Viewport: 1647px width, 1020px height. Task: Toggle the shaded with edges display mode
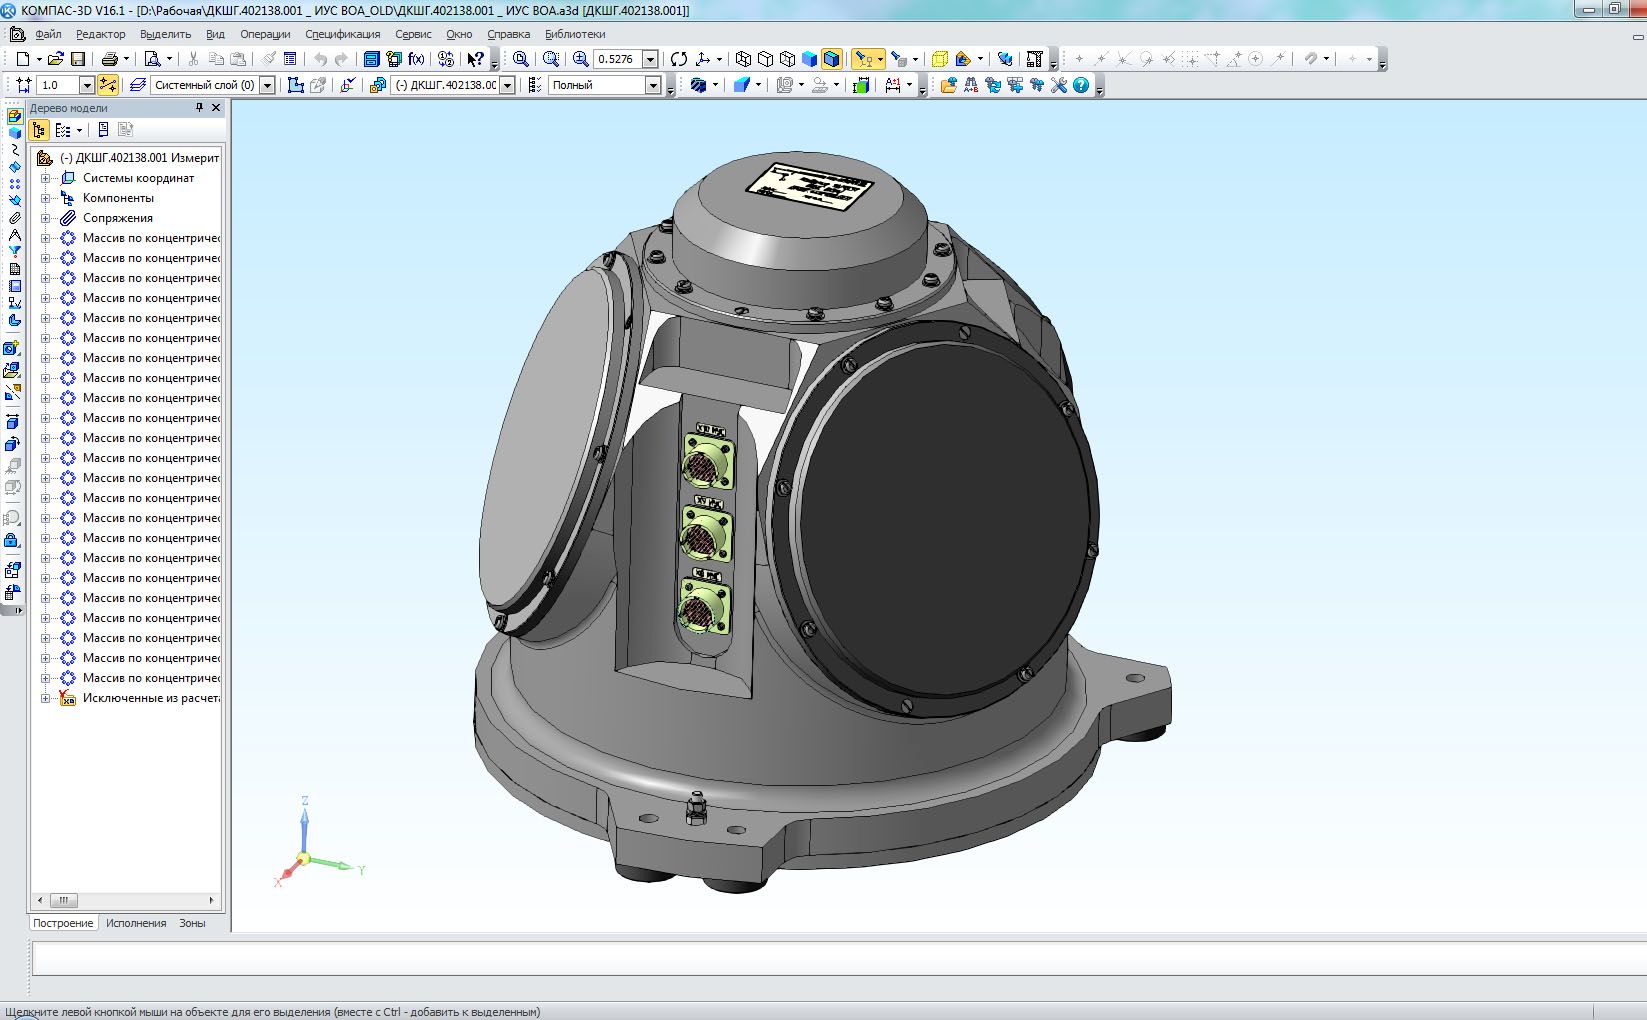pyautogui.click(x=831, y=59)
